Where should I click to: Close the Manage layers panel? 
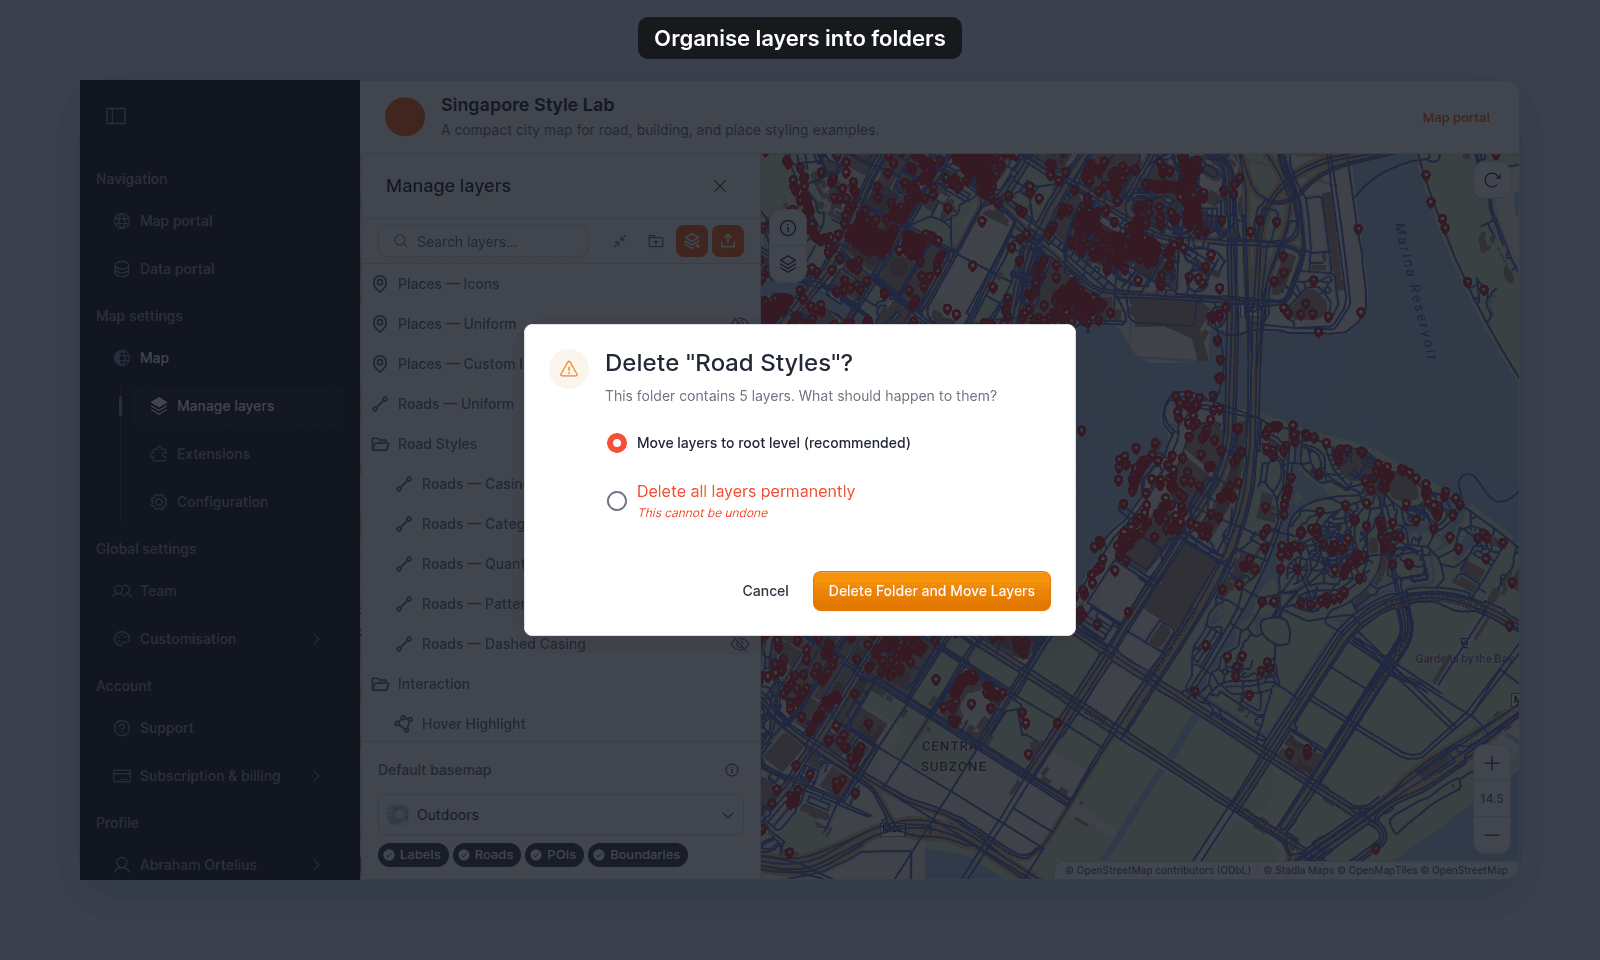[x=720, y=186]
